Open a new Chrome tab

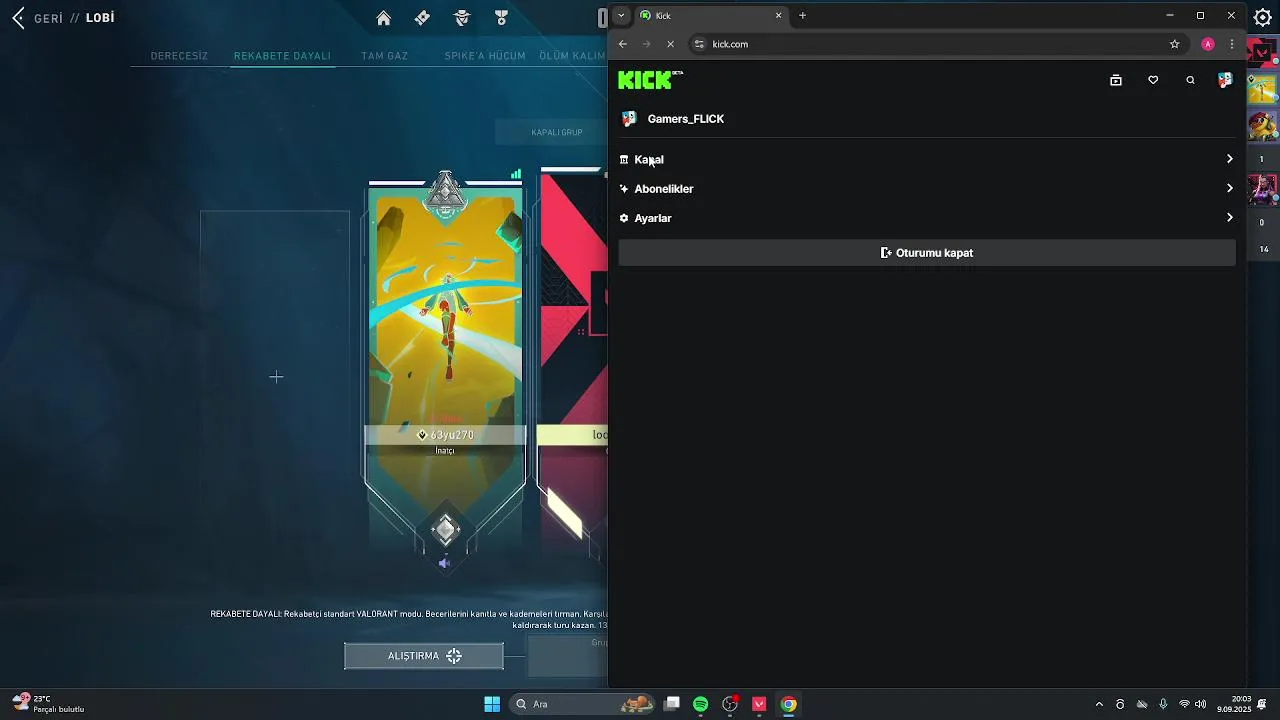click(x=802, y=15)
